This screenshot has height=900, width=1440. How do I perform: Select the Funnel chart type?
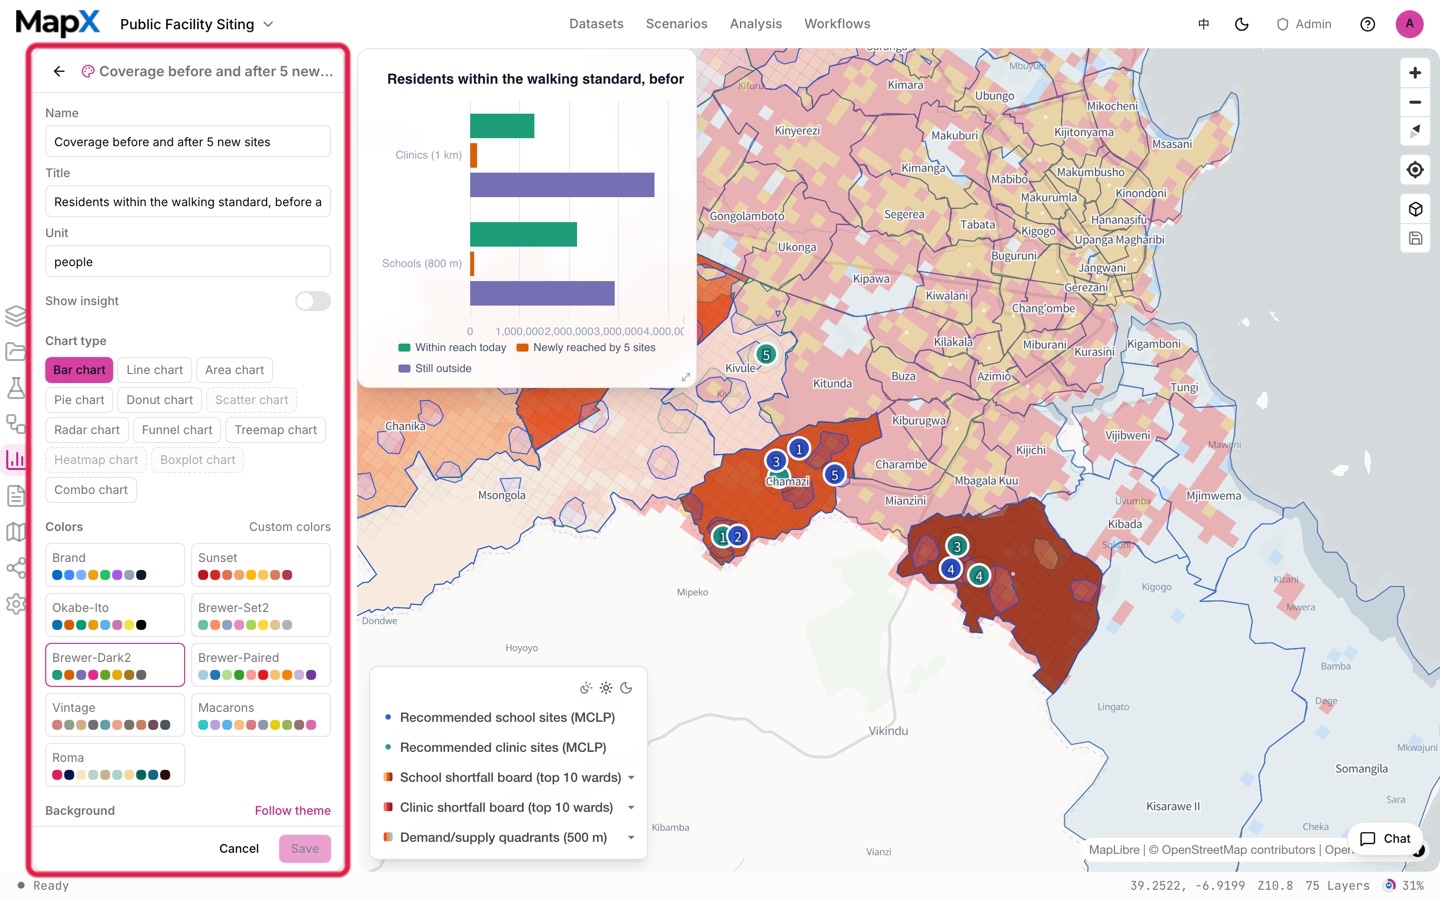click(177, 430)
